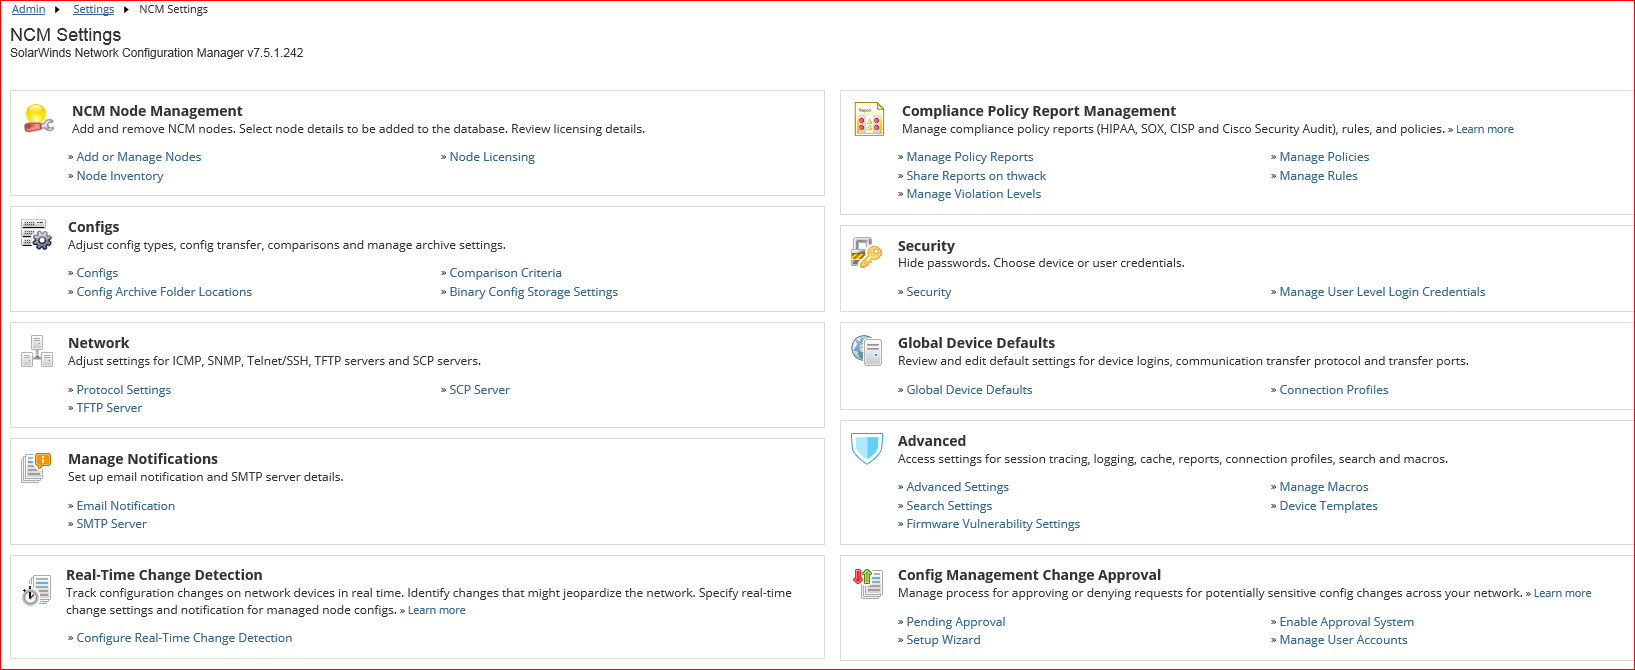Click the Config Management Change Approval icon
The width and height of the screenshot is (1635, 670).
tap(866, 582)
